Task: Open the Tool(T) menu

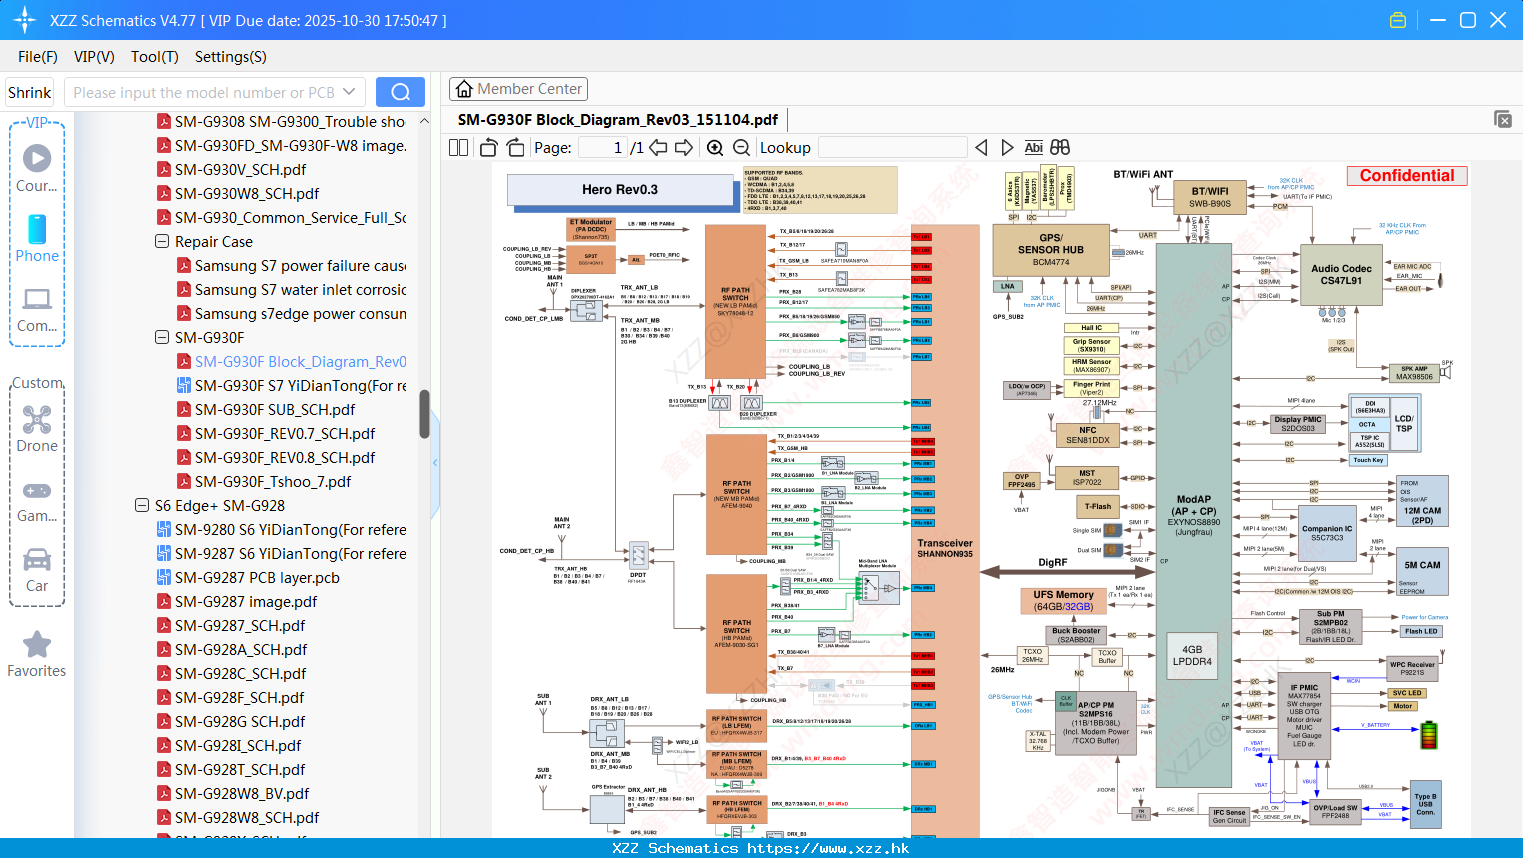Action: (x=155, y=57)
